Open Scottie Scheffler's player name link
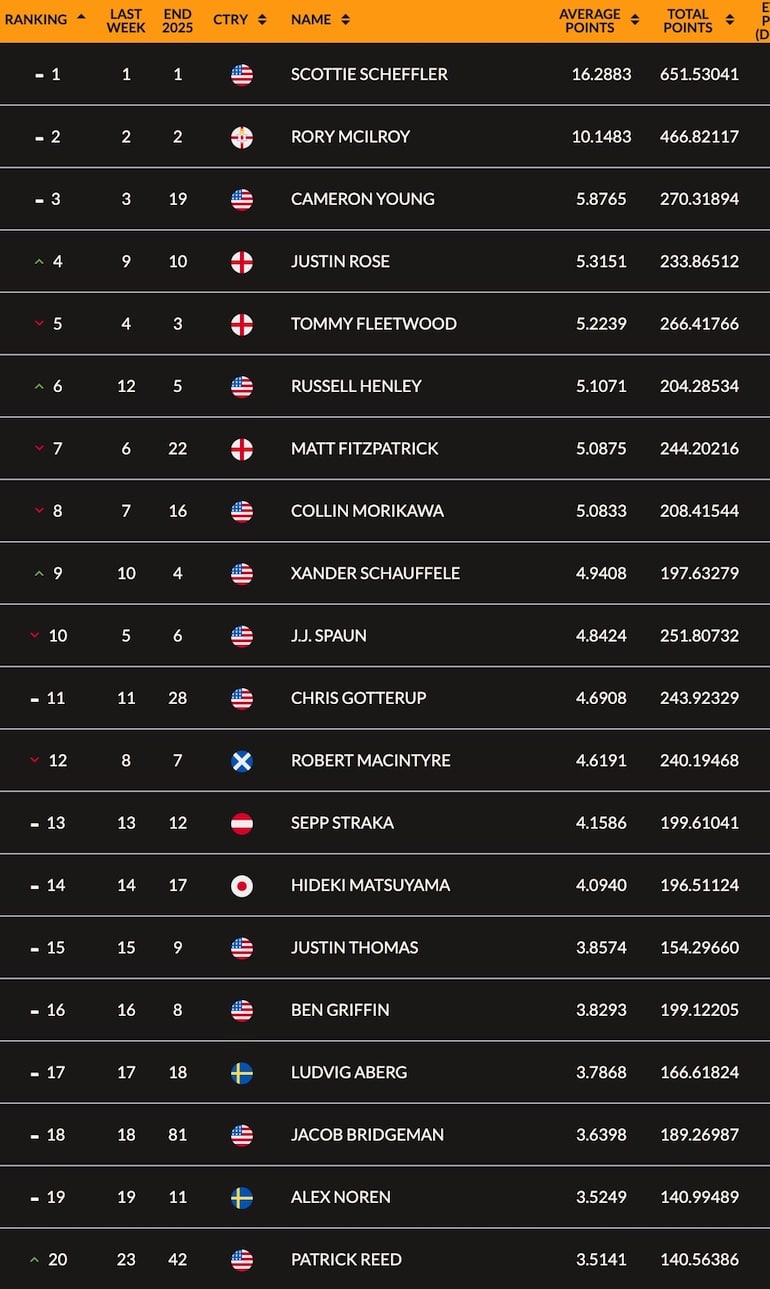Viewport: 770px width, 1289px height. 369,74
